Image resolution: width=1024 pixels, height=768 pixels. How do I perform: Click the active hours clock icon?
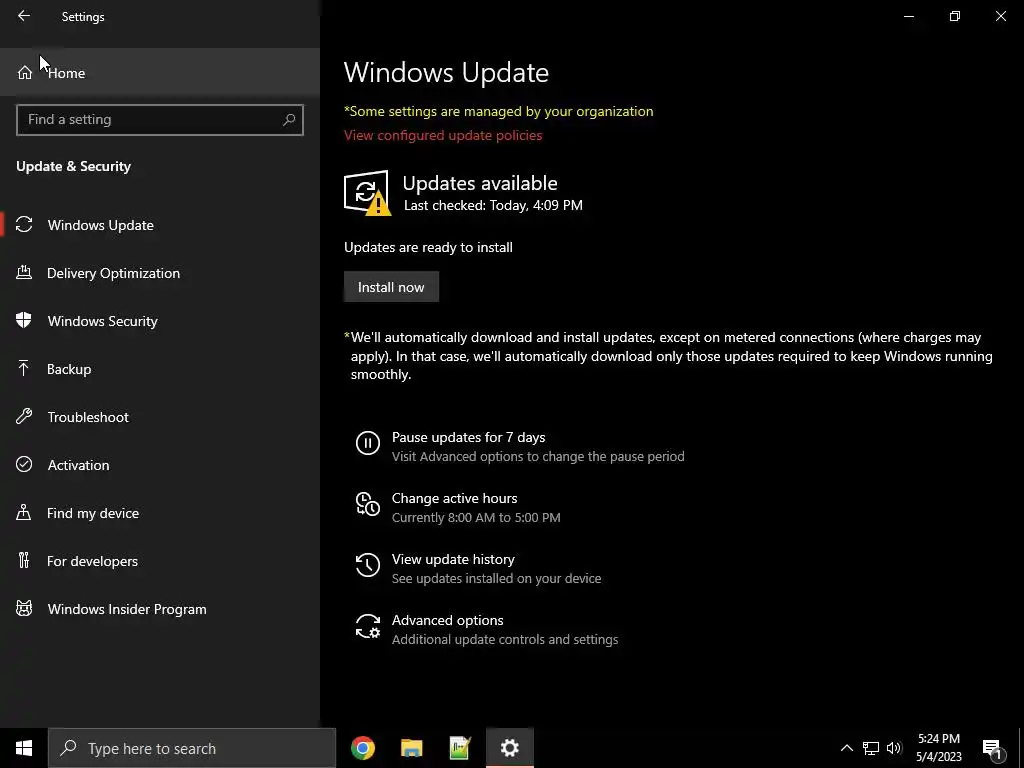368,504
